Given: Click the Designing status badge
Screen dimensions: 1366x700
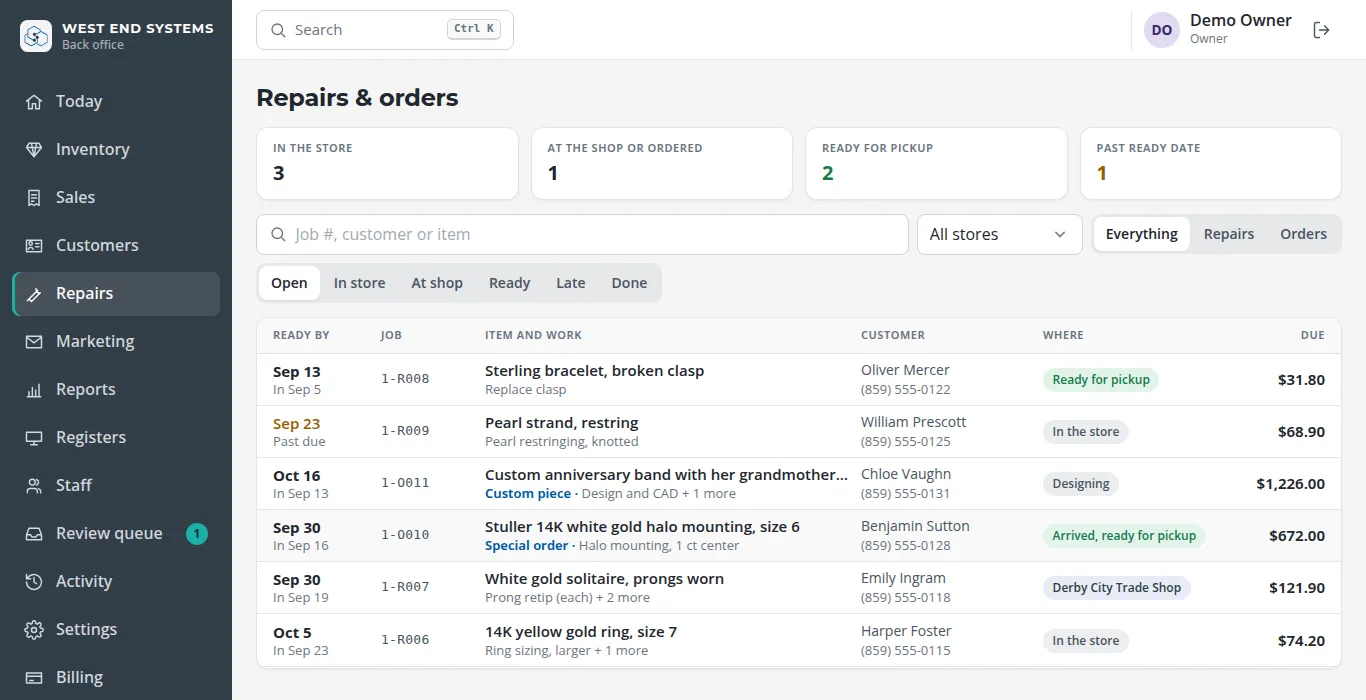Looking at the screenshot, I should coord(1081,484).
